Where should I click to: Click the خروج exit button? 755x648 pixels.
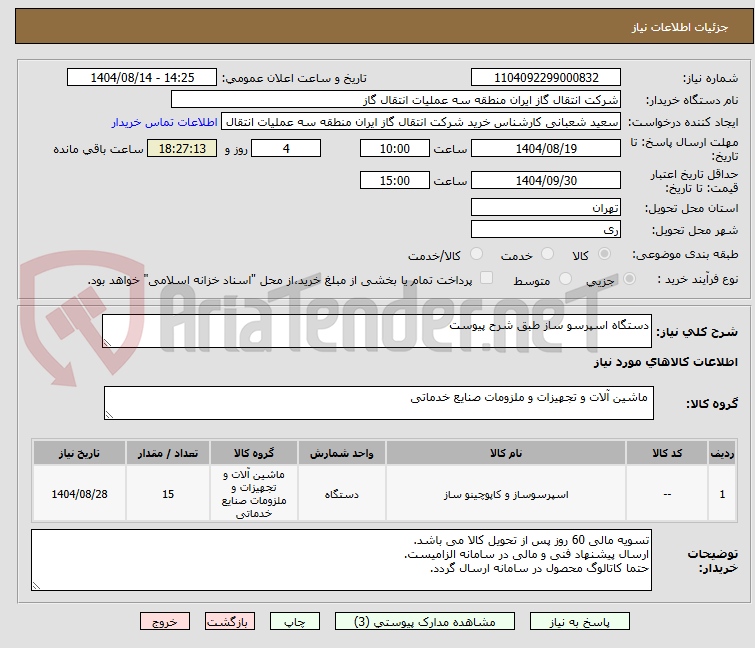coord(165,622)
